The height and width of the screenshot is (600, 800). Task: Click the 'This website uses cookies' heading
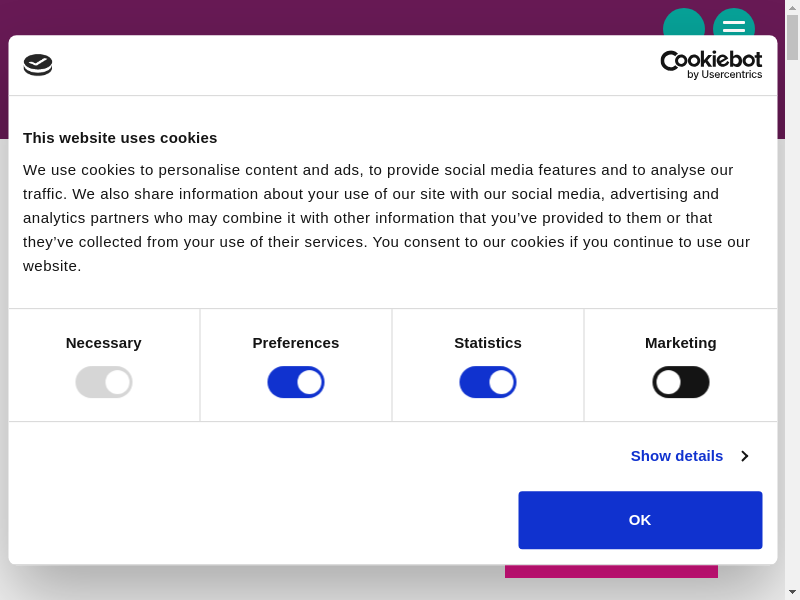pyautogui.click(x=120, y=138)
